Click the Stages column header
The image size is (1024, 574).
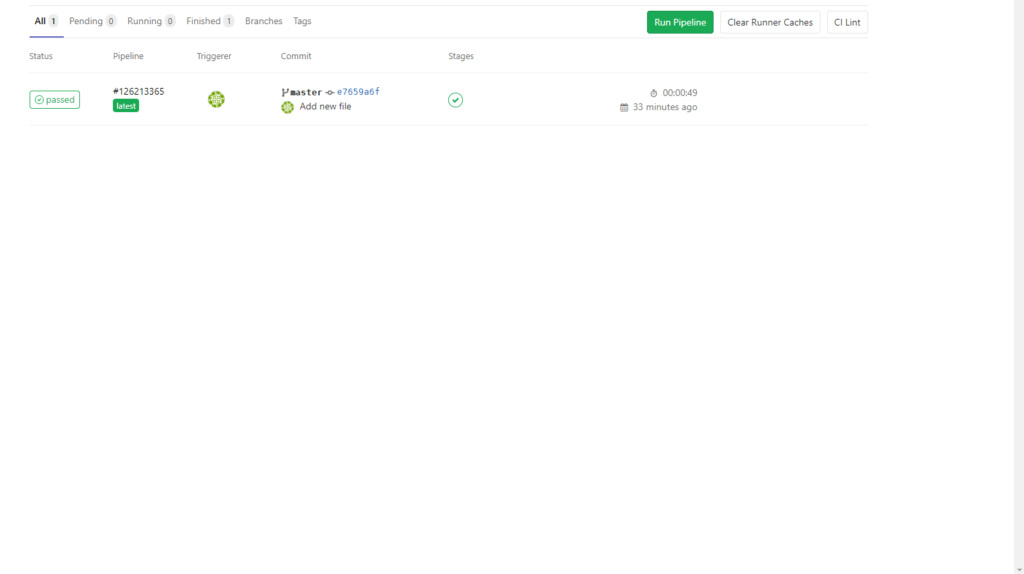[x=461, y=56]
